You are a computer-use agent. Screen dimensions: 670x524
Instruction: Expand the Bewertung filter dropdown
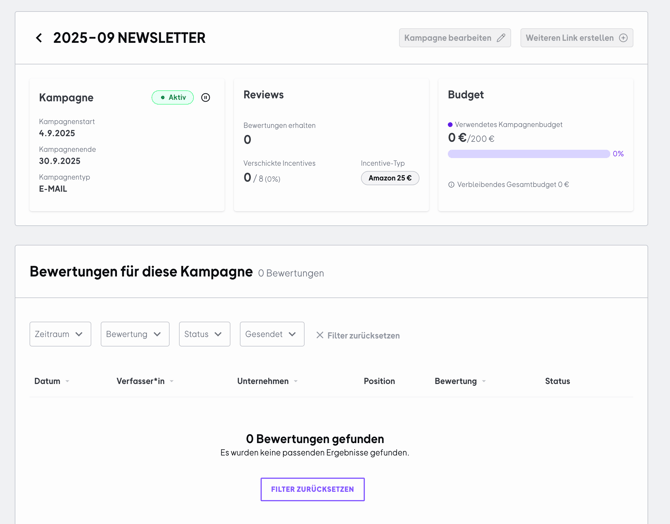(x=135, y=334)
